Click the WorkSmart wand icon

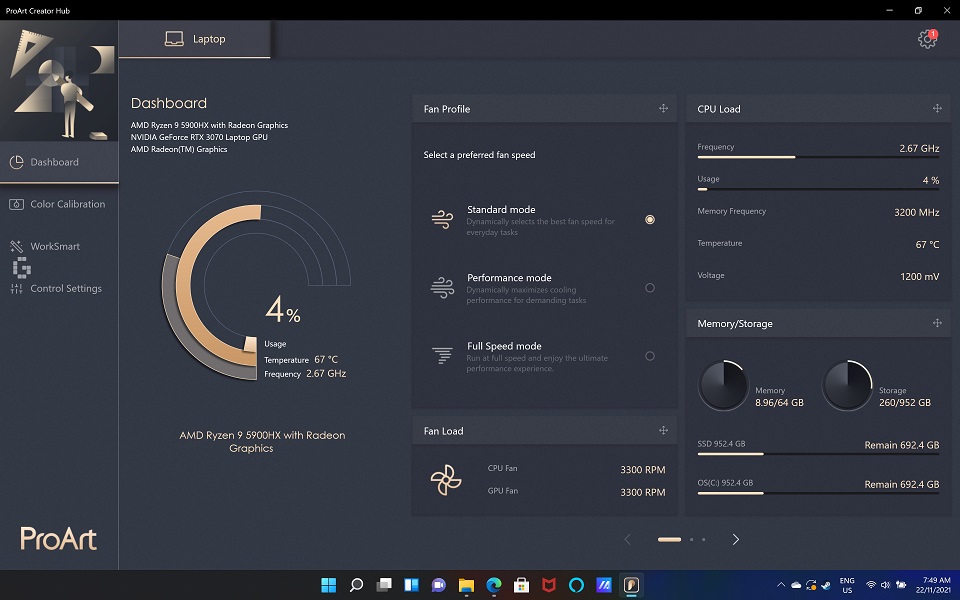pos(17,246)
